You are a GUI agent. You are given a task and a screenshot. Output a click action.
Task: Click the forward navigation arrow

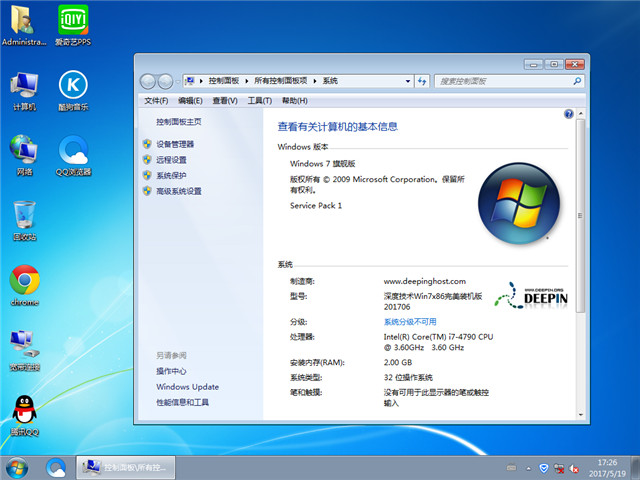[165, 82]
